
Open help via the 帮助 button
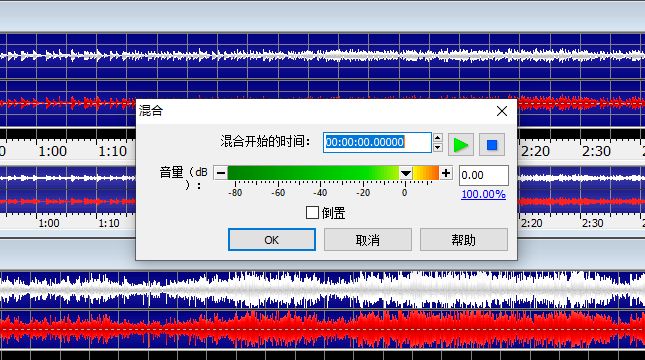464,240
